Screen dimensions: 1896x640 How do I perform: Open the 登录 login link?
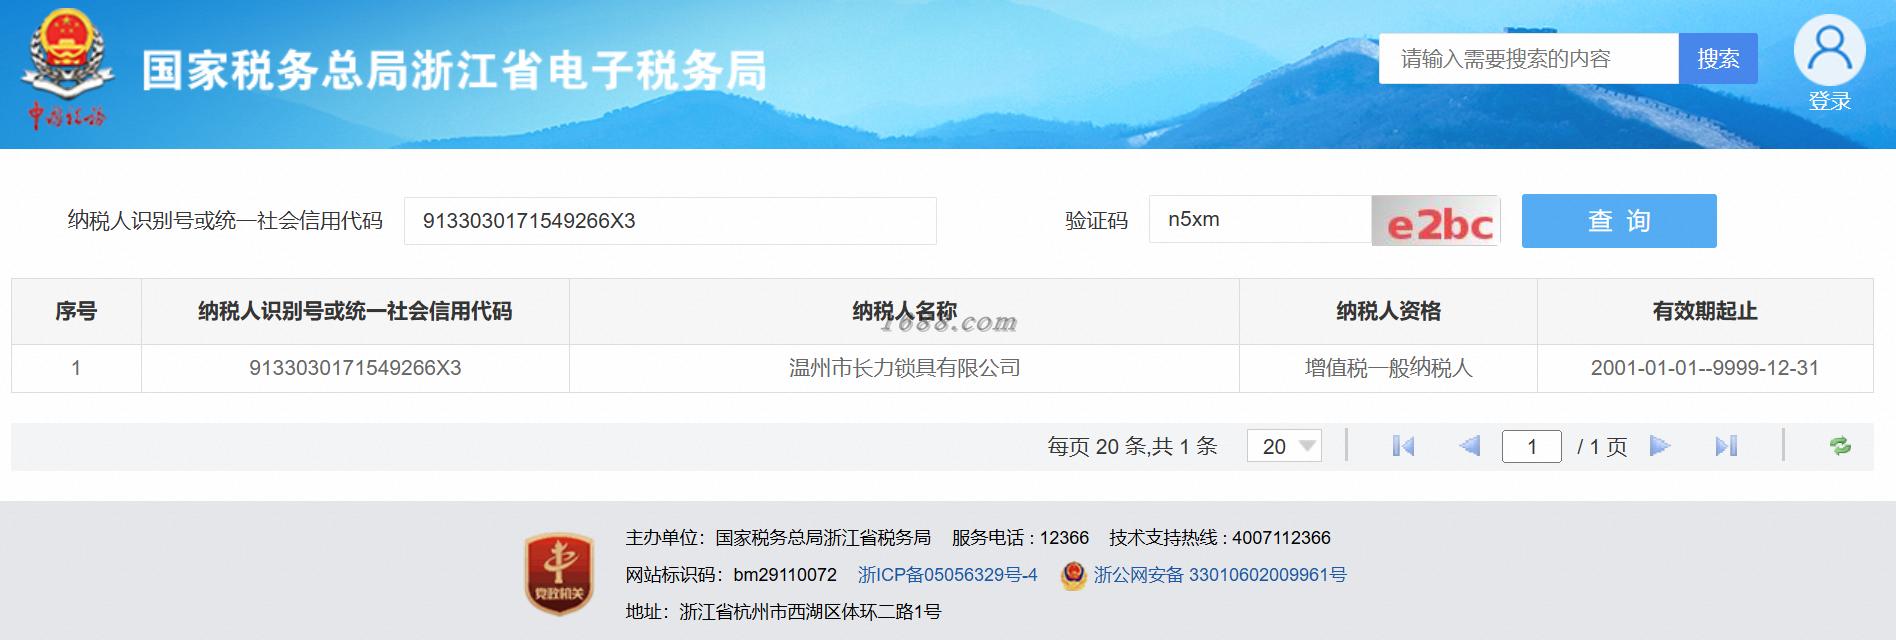coord(1829,101)
